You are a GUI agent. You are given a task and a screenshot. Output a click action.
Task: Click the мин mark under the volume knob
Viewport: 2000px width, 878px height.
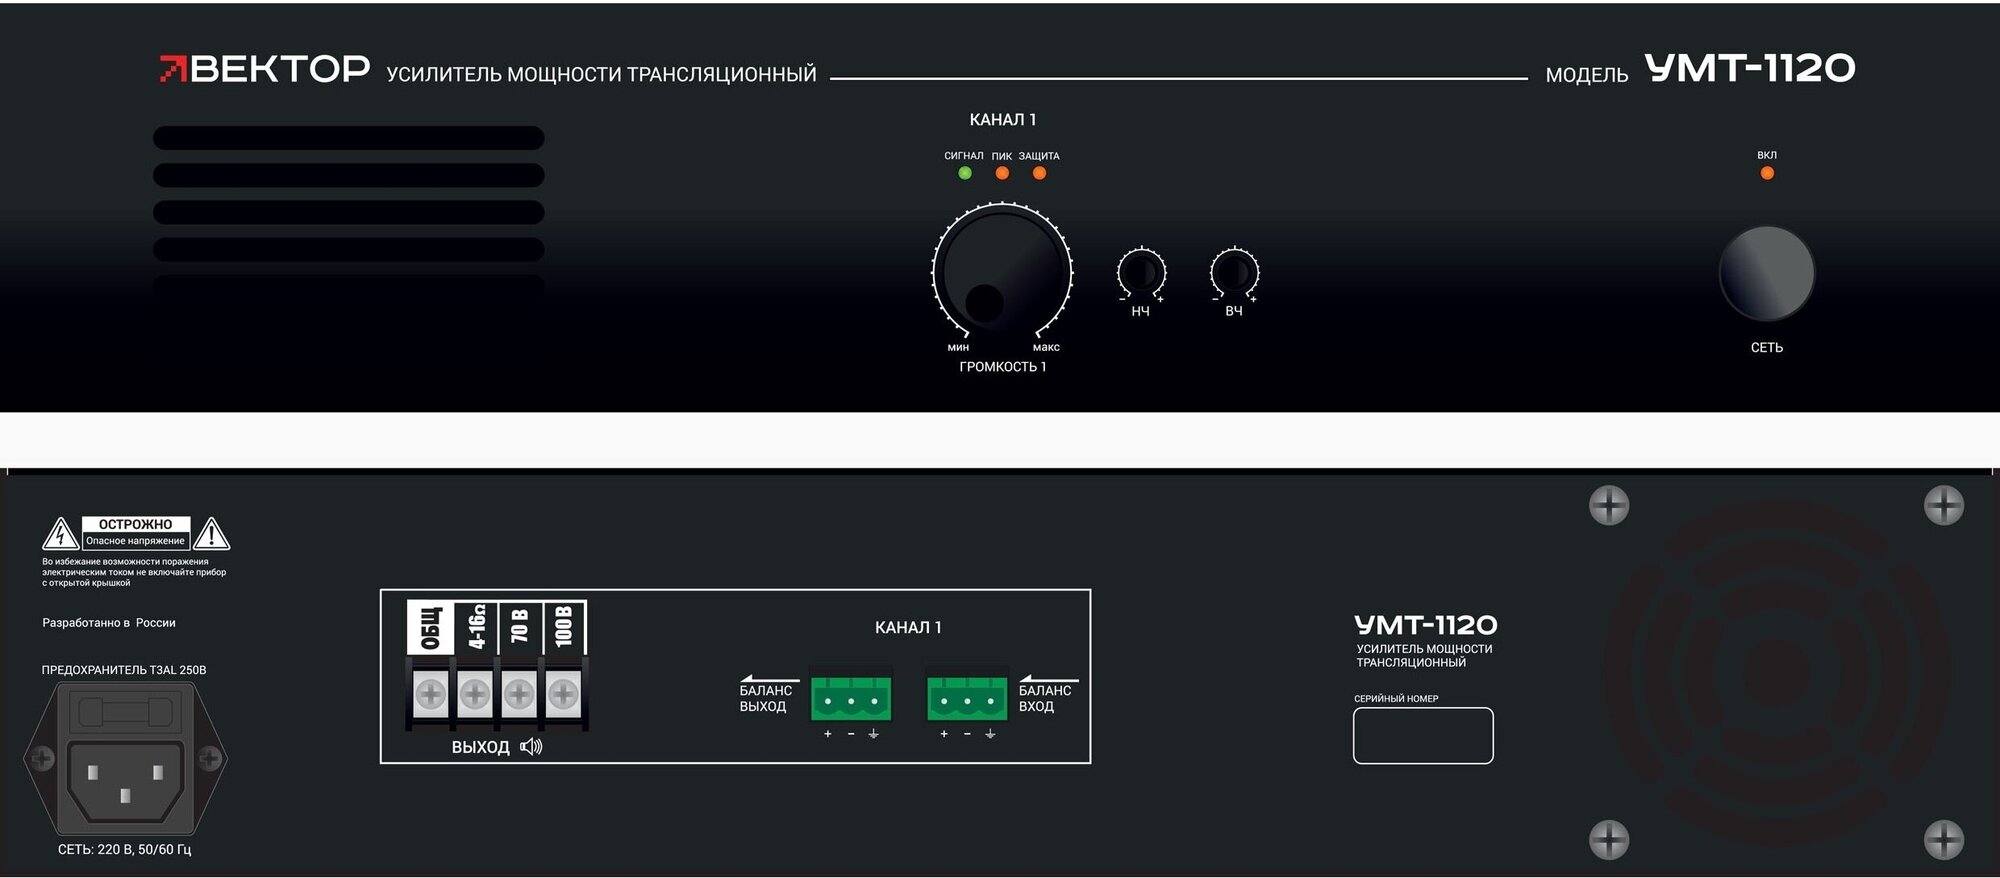[x=958, y=347]
